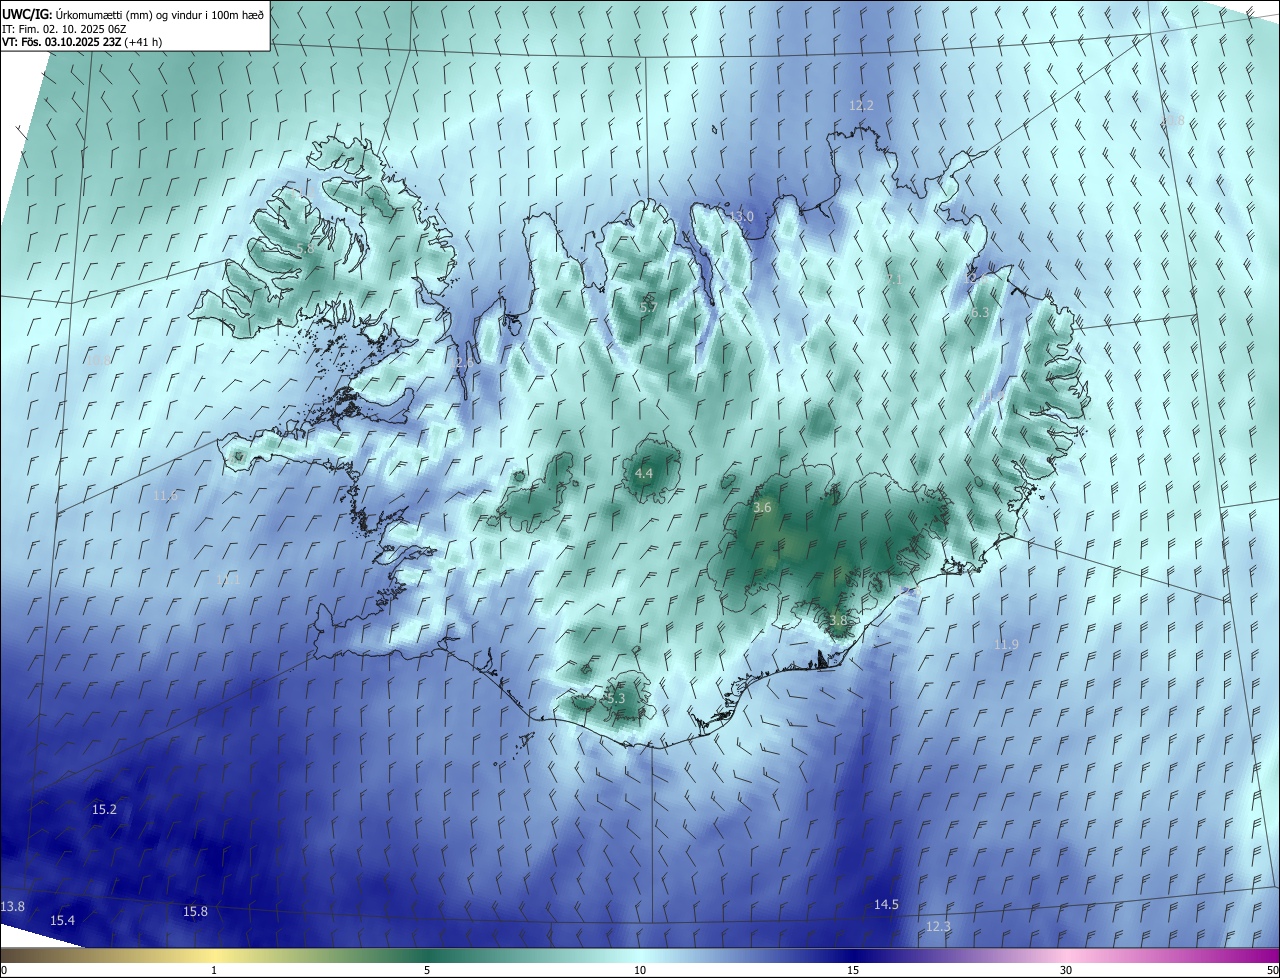The width and height of the screenshot is (1280, 978).
Task: Pick the 5.7 value label
Action: (648, 307)
